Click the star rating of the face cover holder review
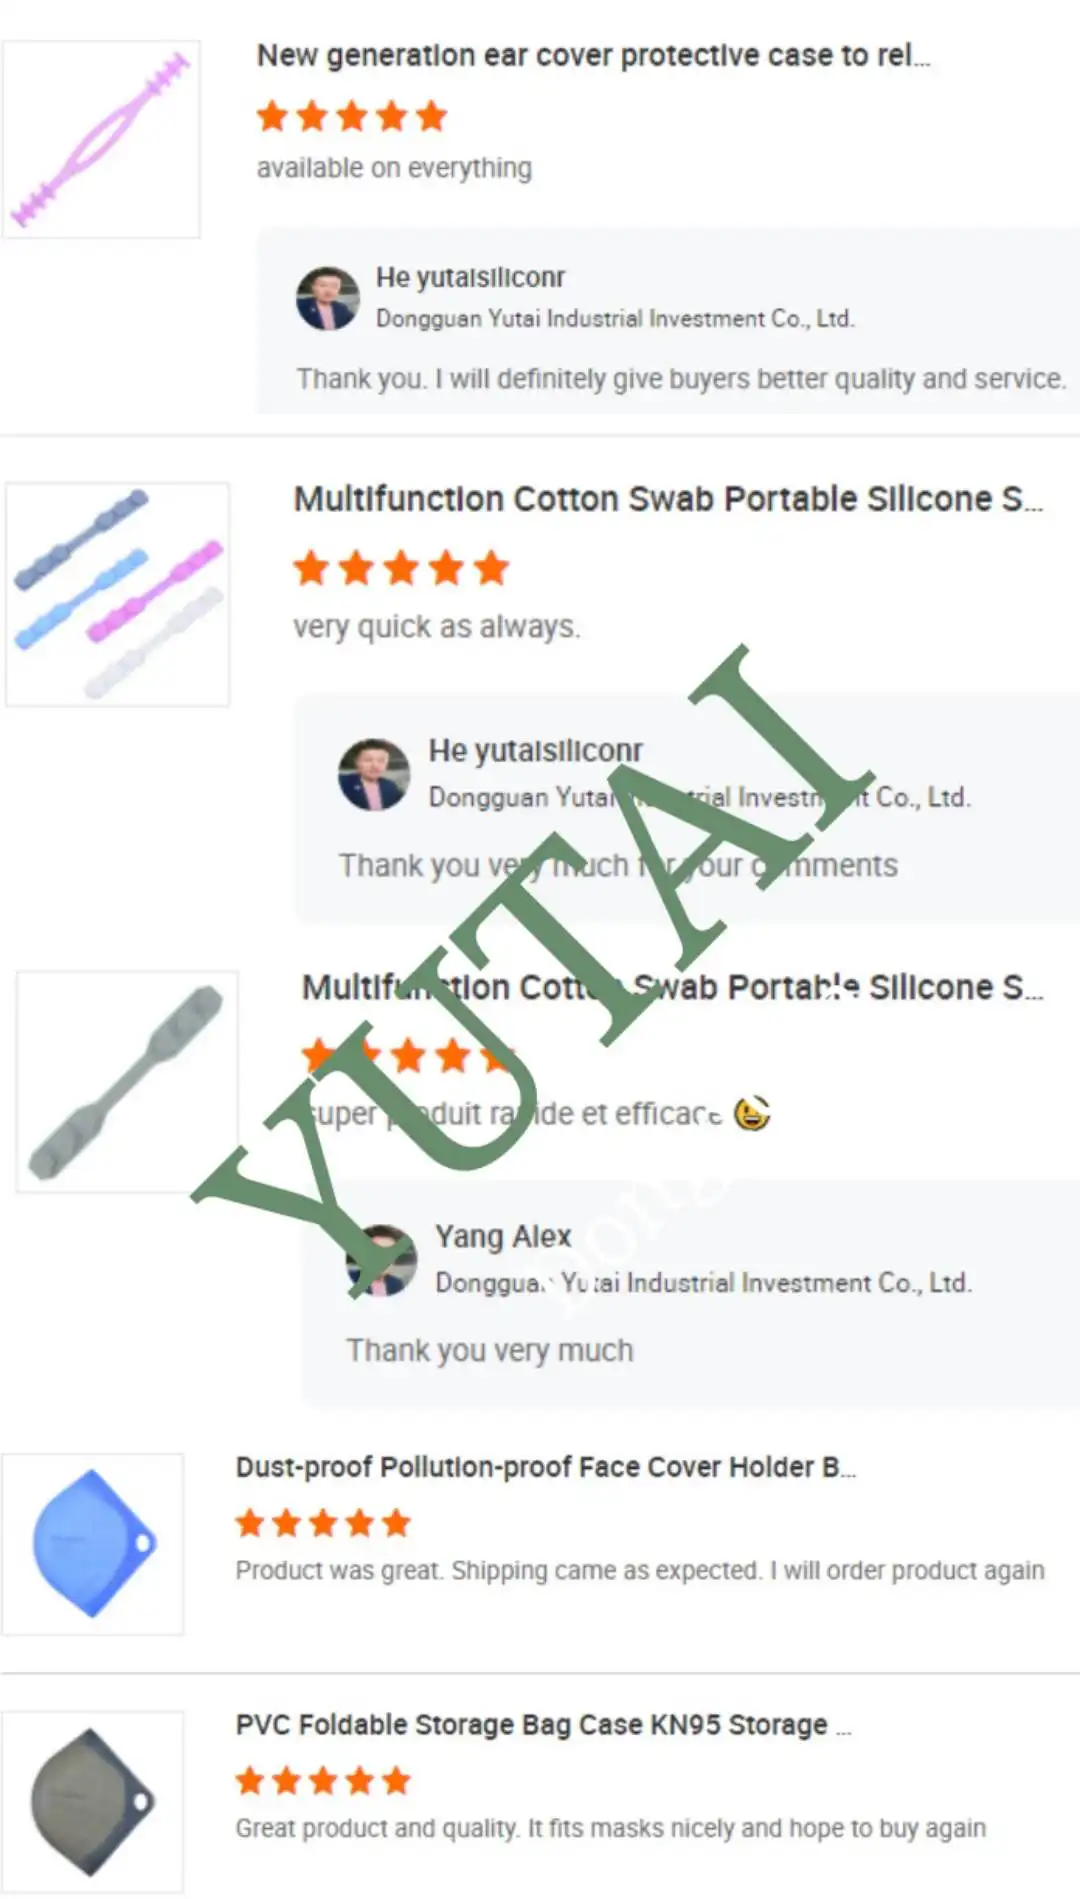Image resolution: width=1080 pixels, height=1899 pixels. [323, 1523]
